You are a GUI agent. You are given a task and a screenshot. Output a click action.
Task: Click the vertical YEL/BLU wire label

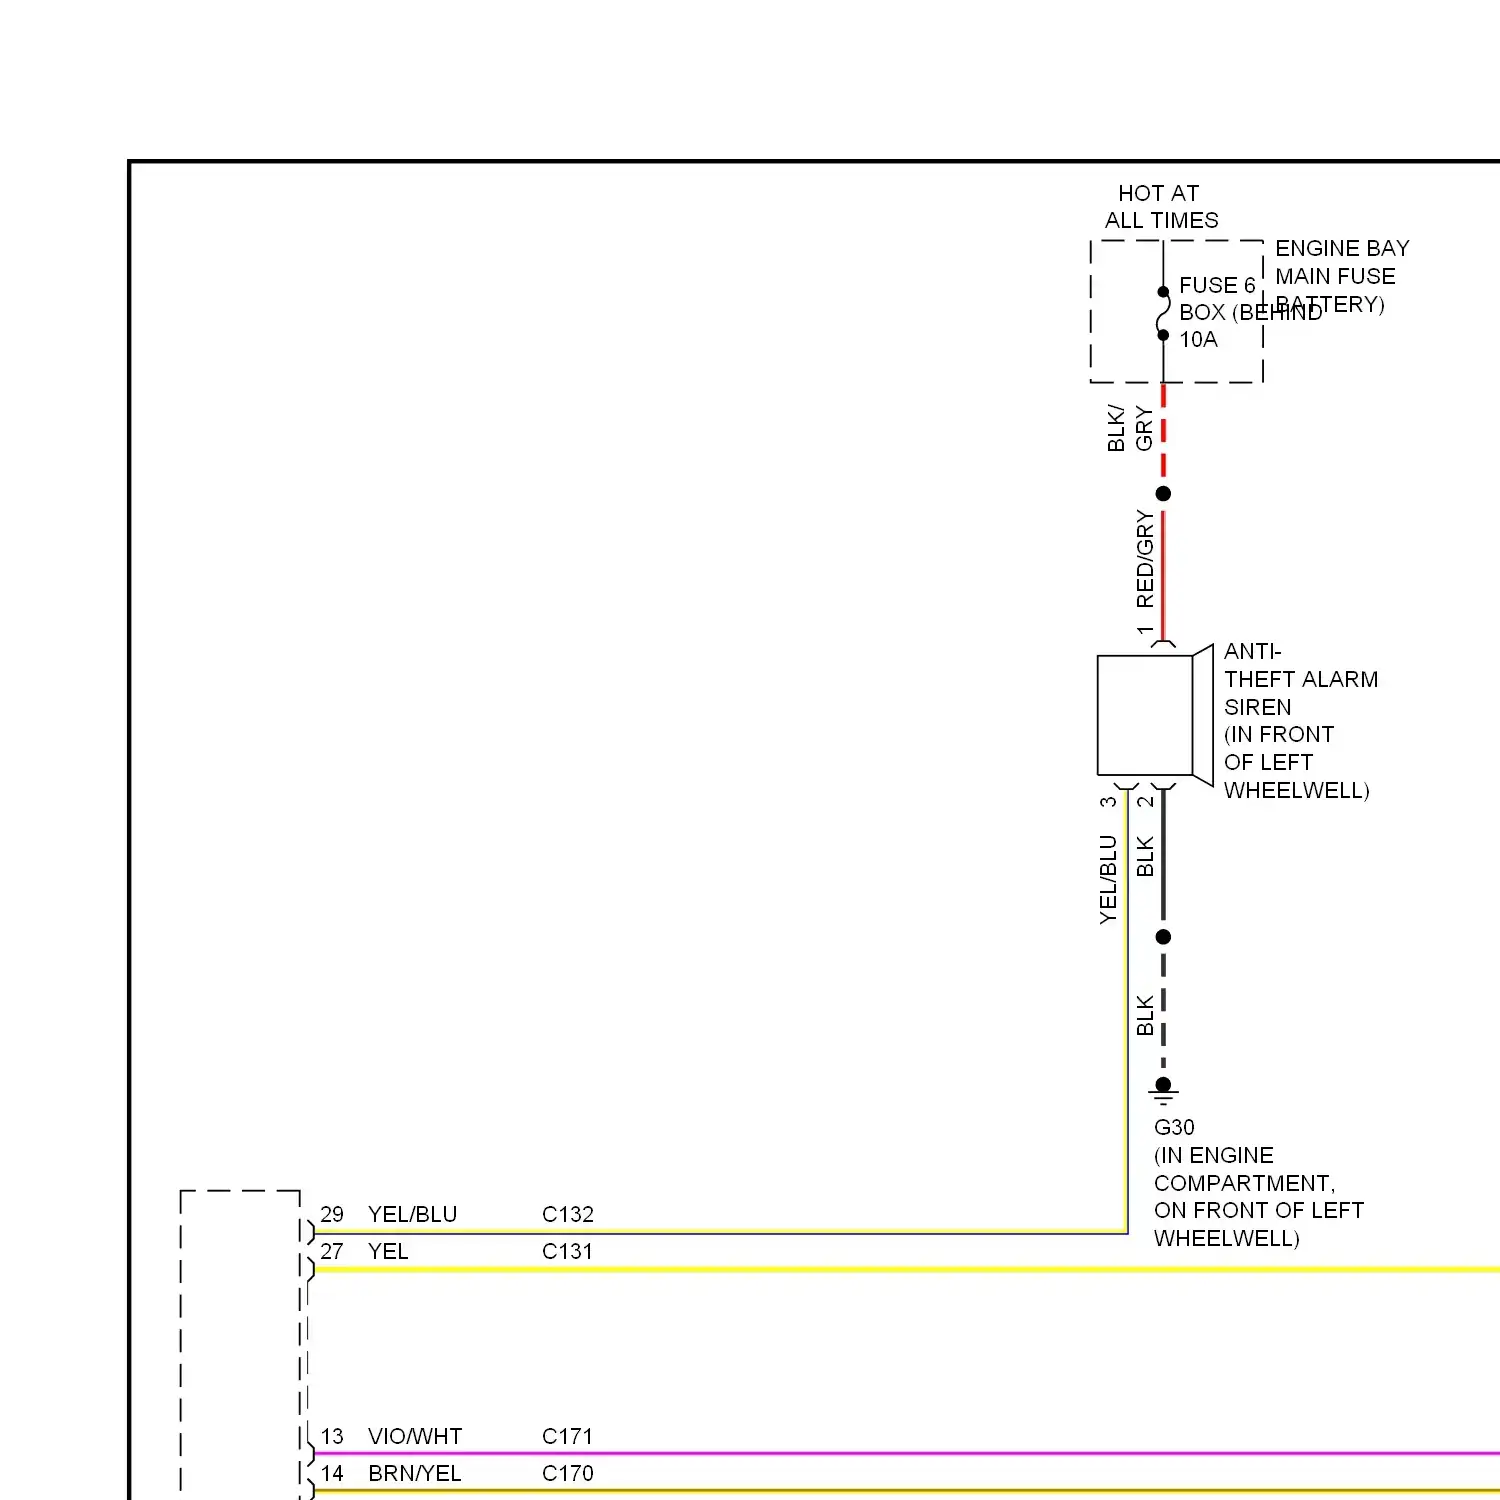pyautogui.click(x=1108, y=880)
